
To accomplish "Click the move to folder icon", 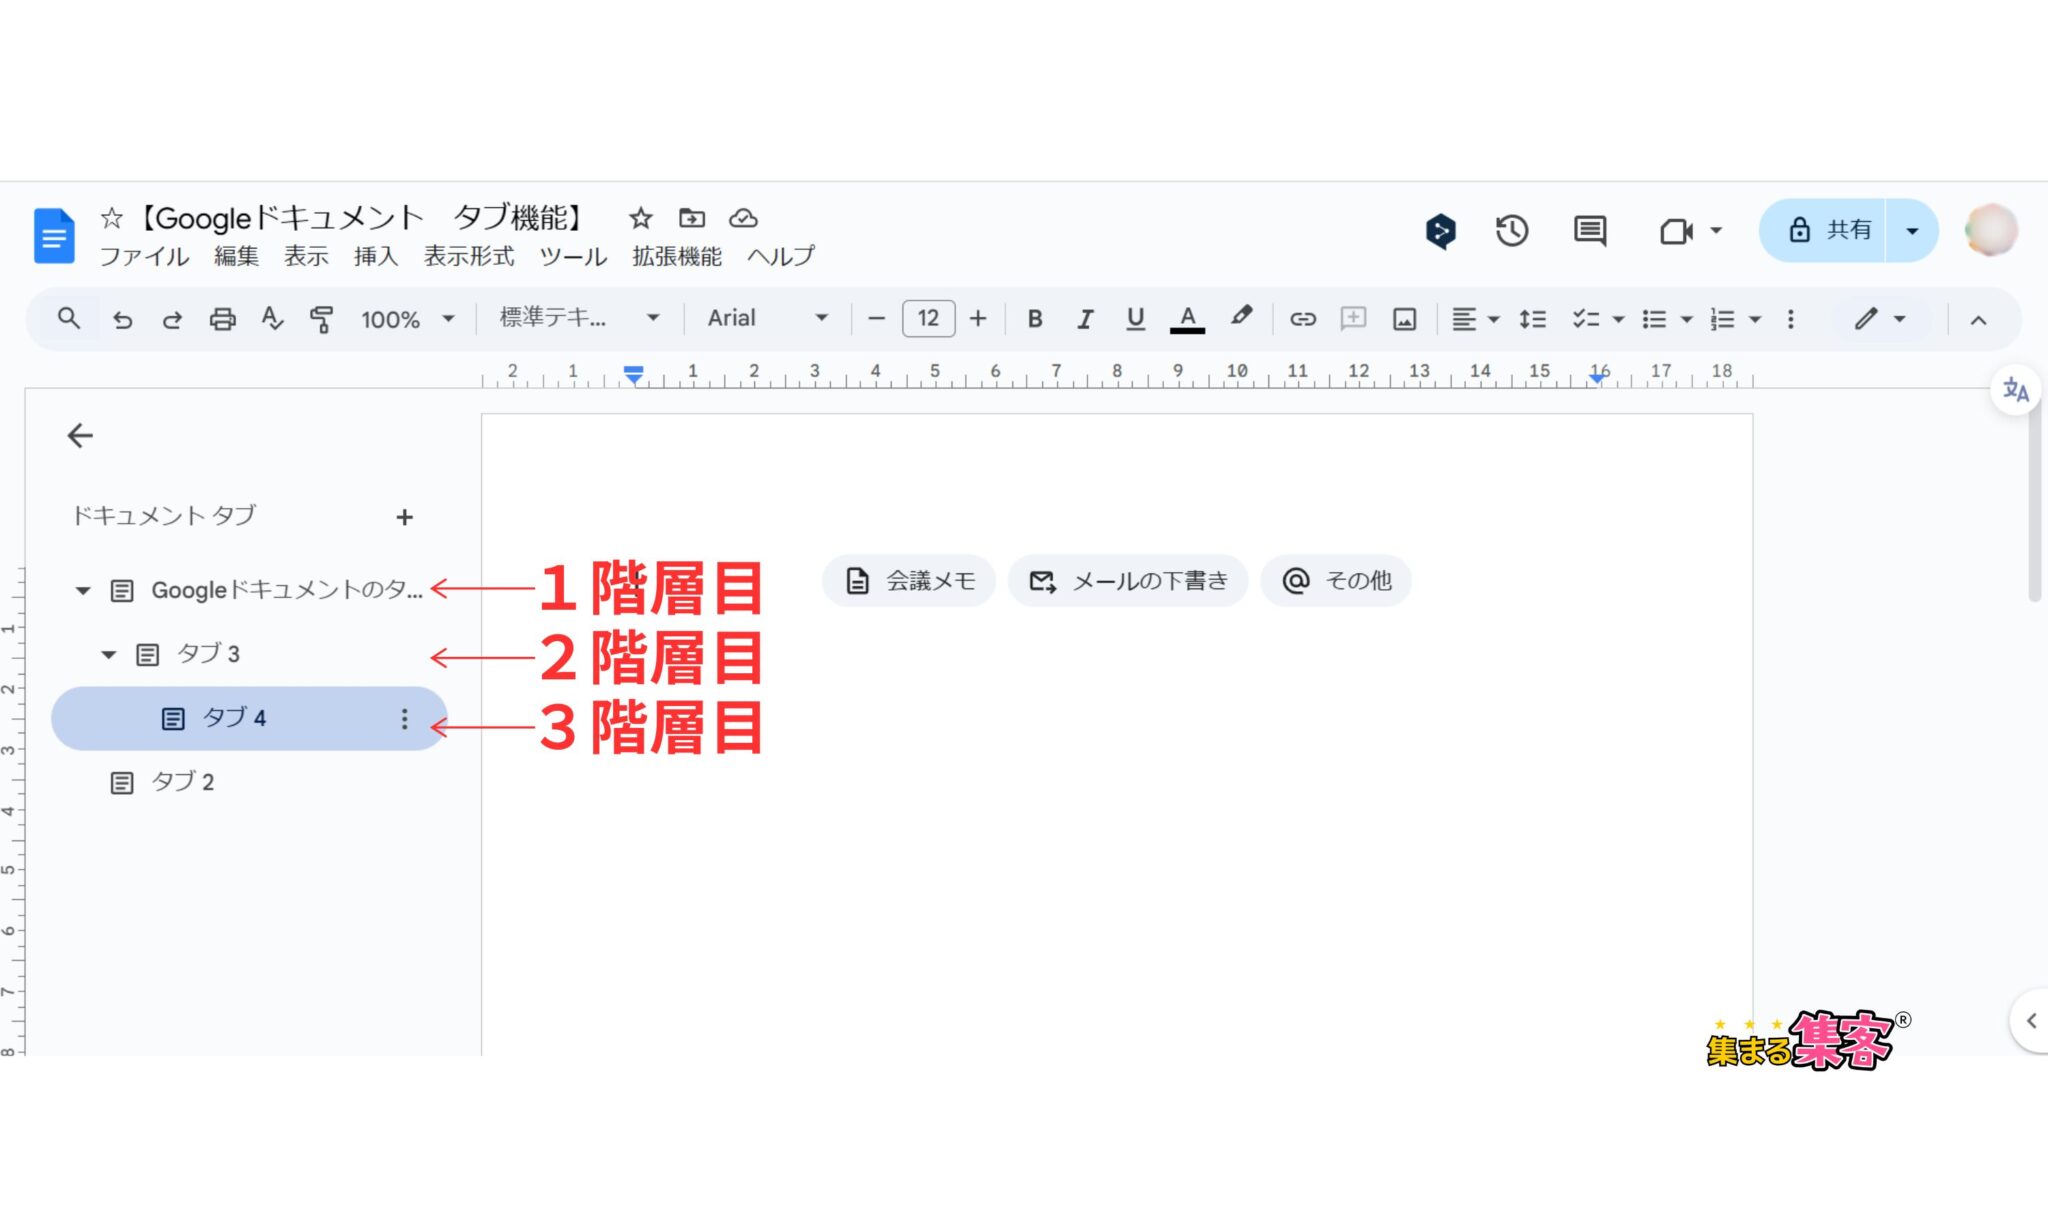I will pos(692,218).
